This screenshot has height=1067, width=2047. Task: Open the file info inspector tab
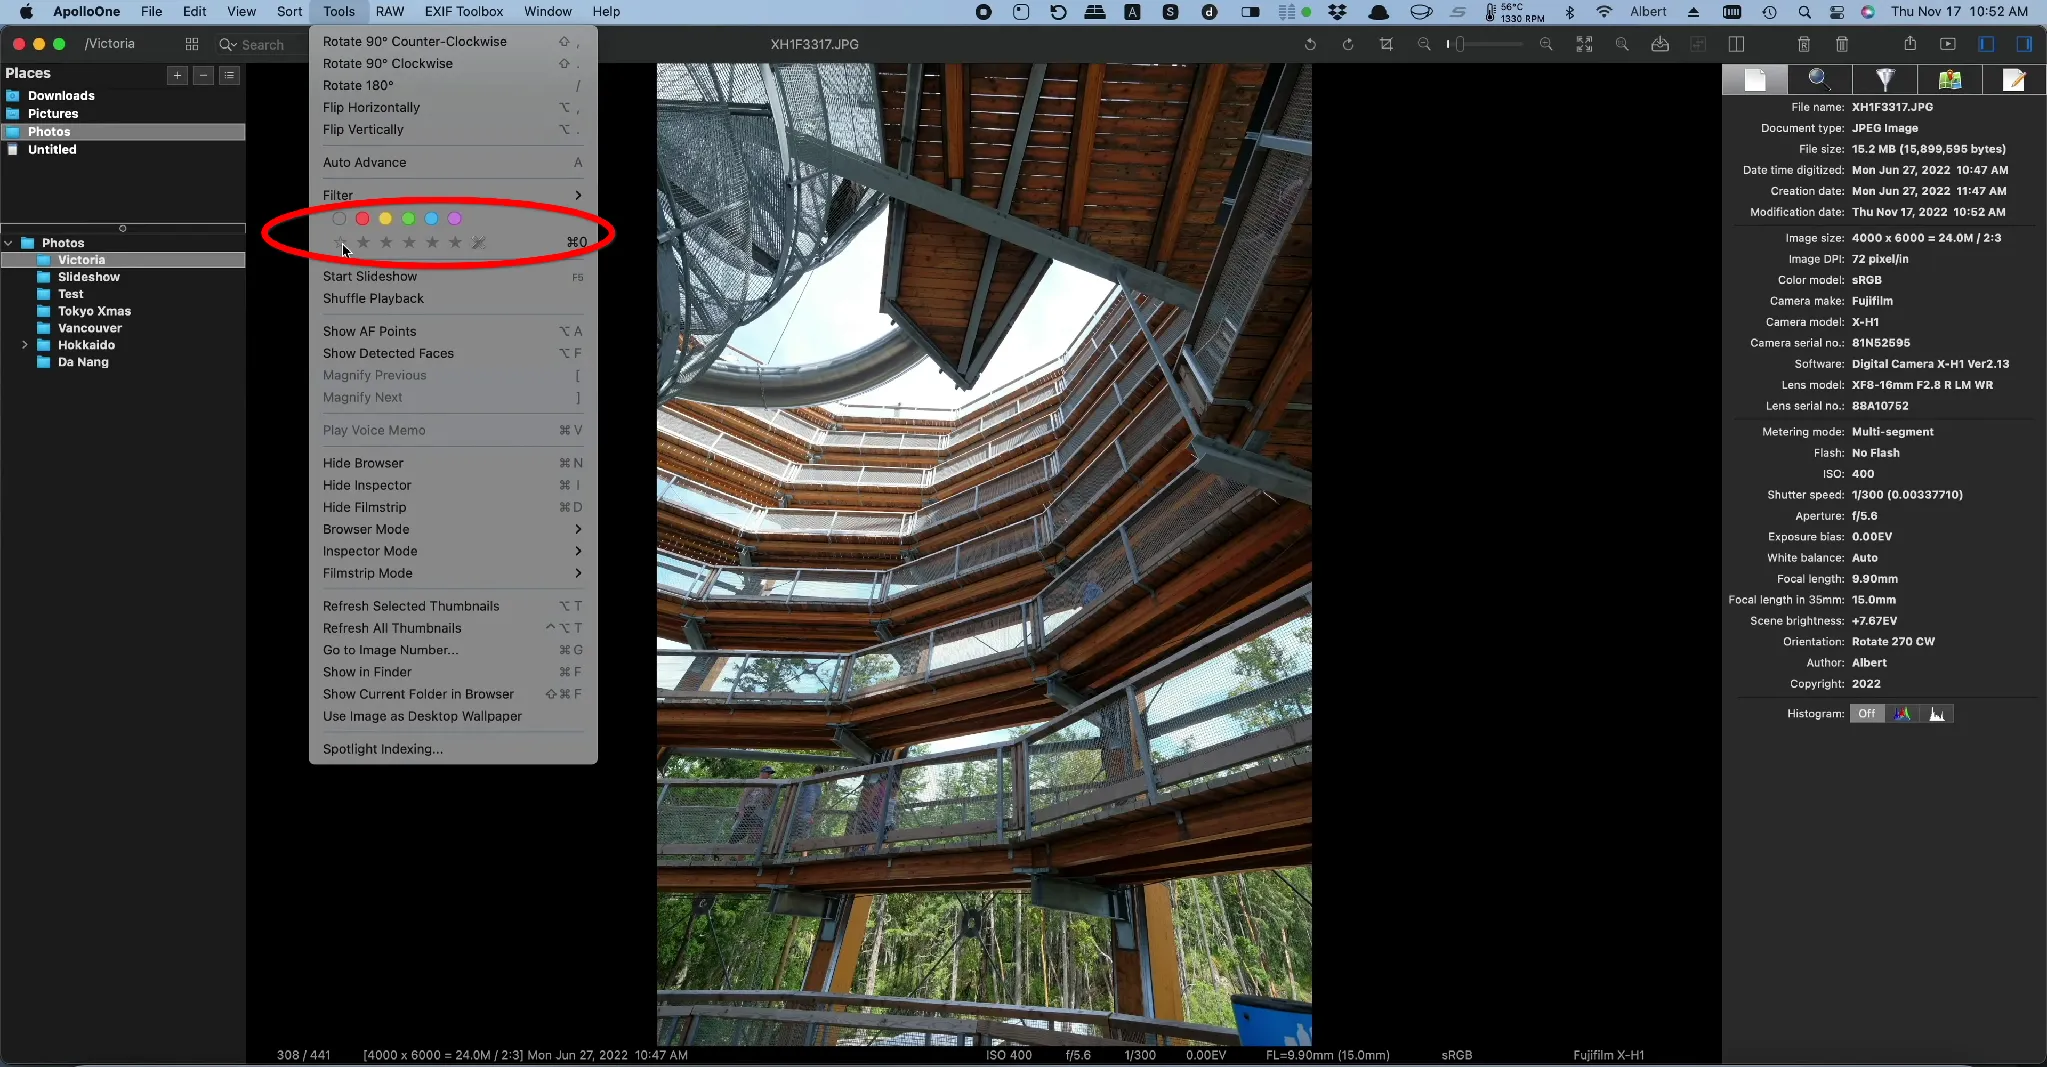click(1755, 80)
